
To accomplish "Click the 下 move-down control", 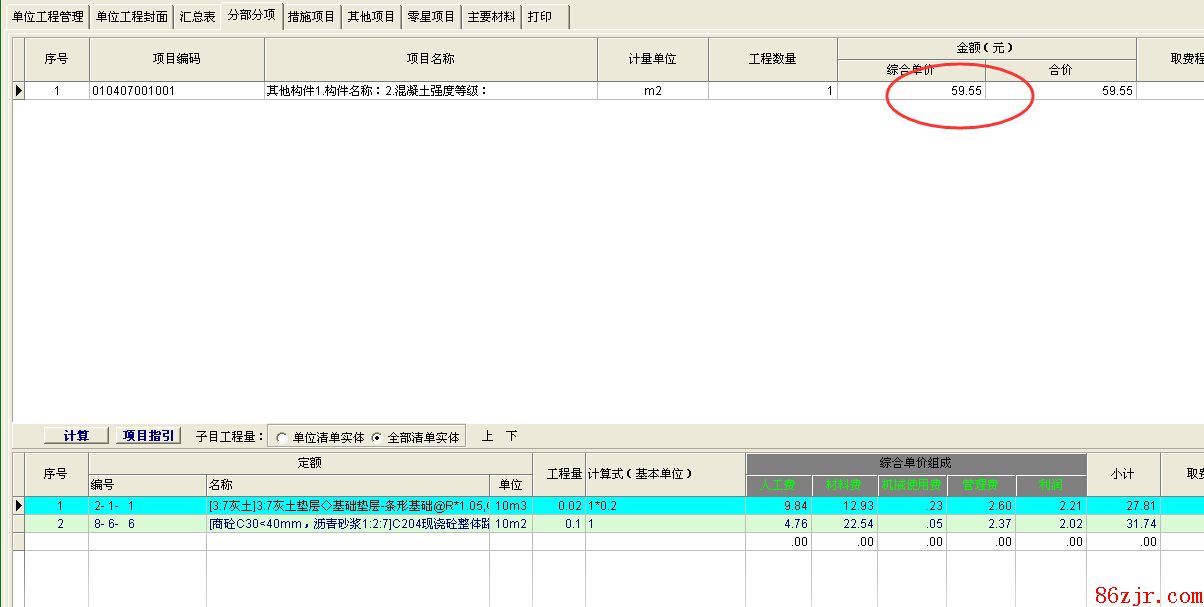I will [512, 437].
